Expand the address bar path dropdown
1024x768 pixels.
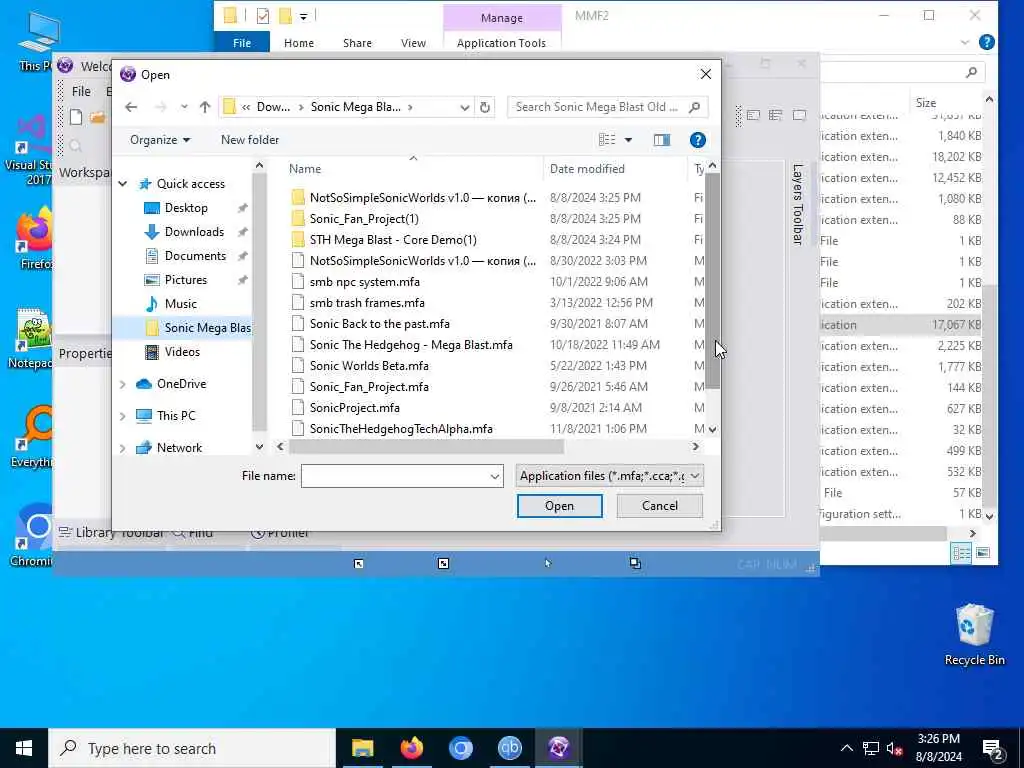click(464, 107)
